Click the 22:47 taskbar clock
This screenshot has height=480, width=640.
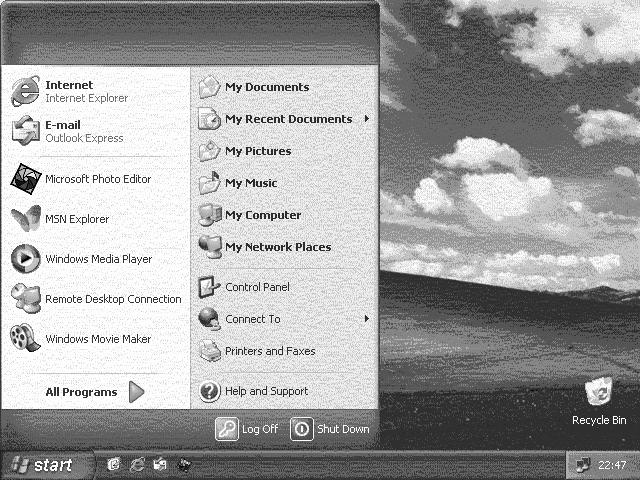click(x=612, y=465)
